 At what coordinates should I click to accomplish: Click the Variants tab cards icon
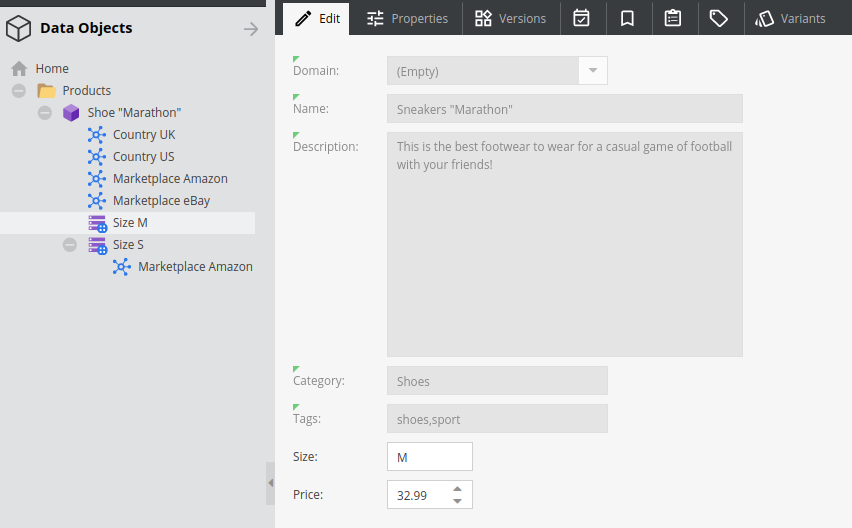[x=765, y=19]
